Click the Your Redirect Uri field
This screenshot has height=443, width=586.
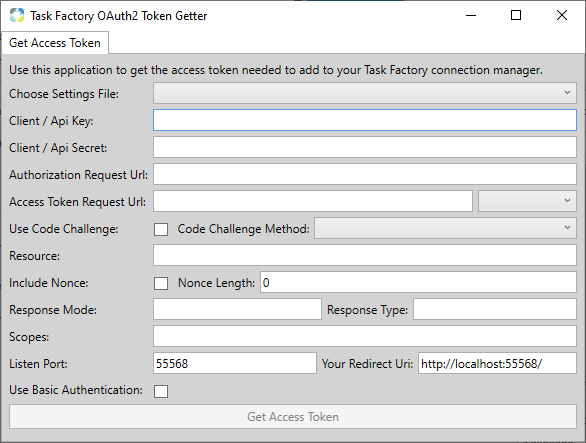click(x=497, y=363)
